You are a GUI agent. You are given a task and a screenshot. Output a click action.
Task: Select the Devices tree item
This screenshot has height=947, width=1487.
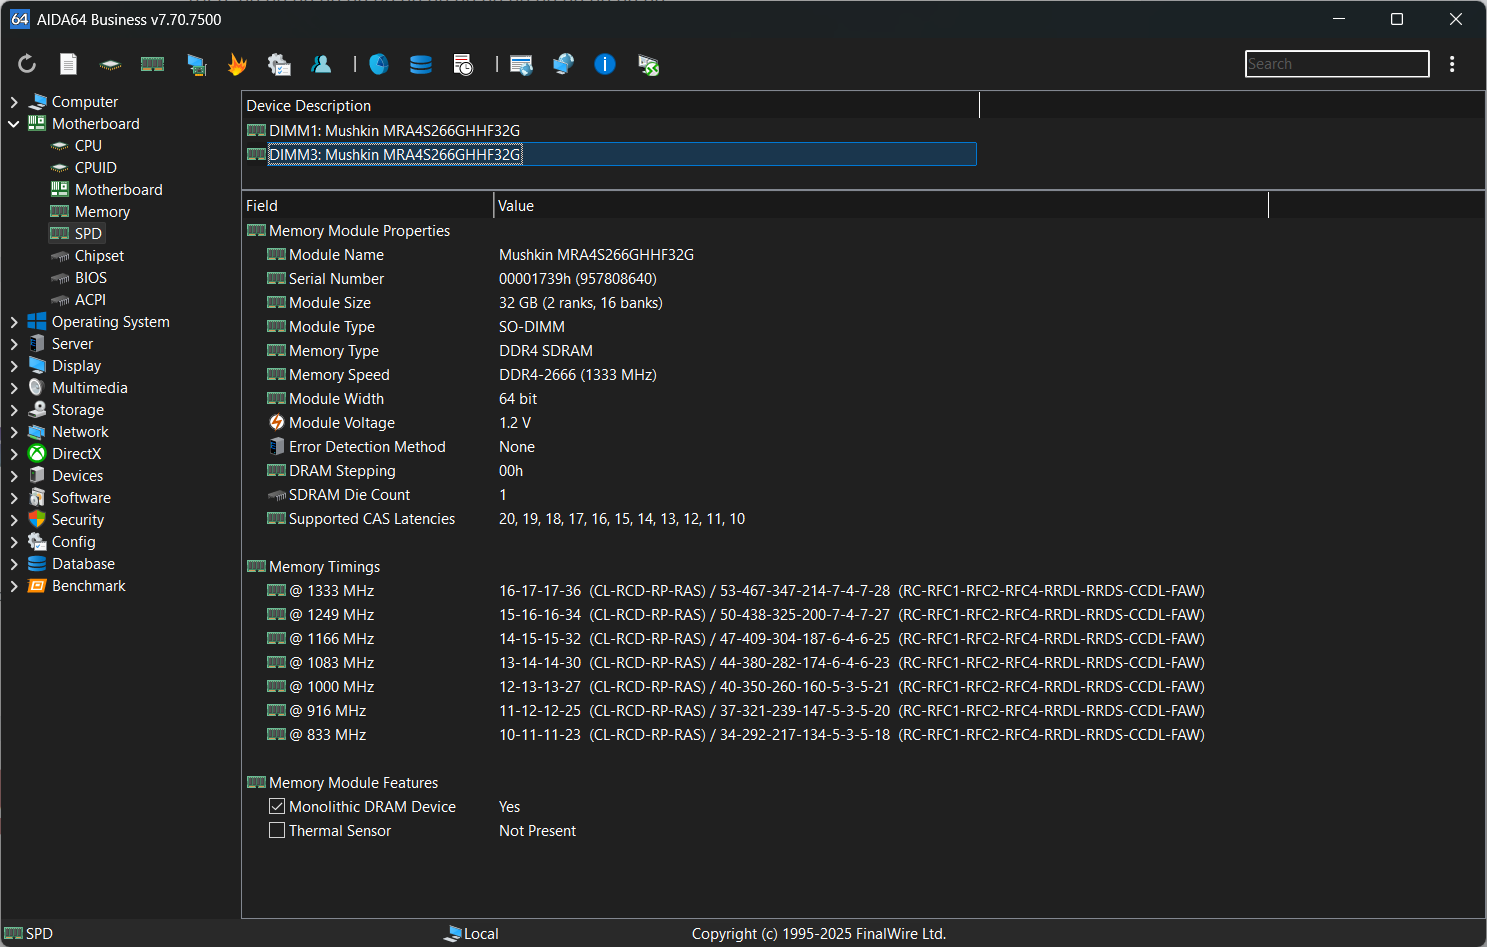pos(77,476)
